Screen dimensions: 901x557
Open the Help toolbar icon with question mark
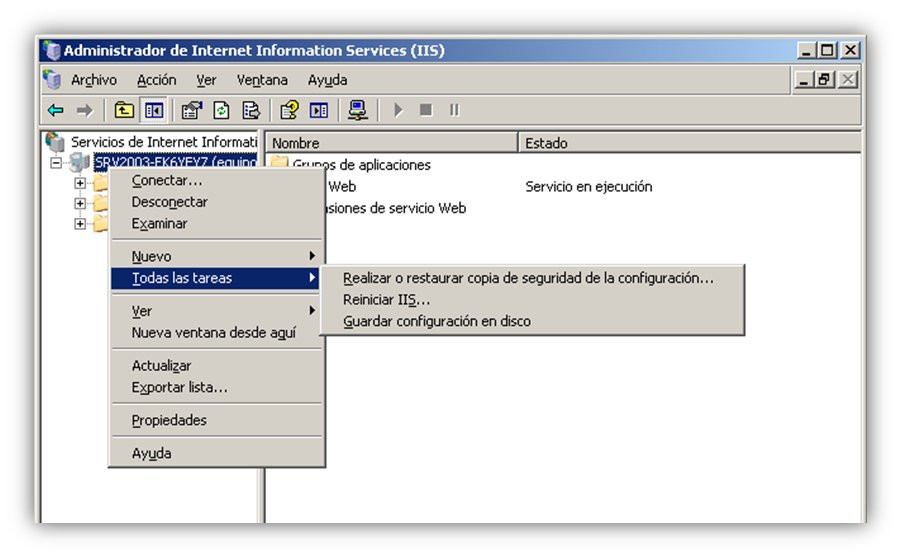pos(289,110)
